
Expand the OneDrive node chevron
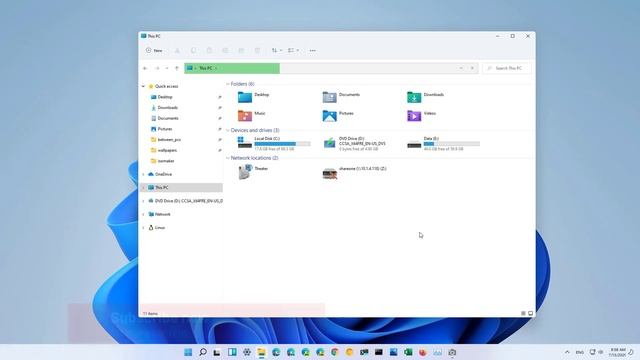tap(143, 174)
